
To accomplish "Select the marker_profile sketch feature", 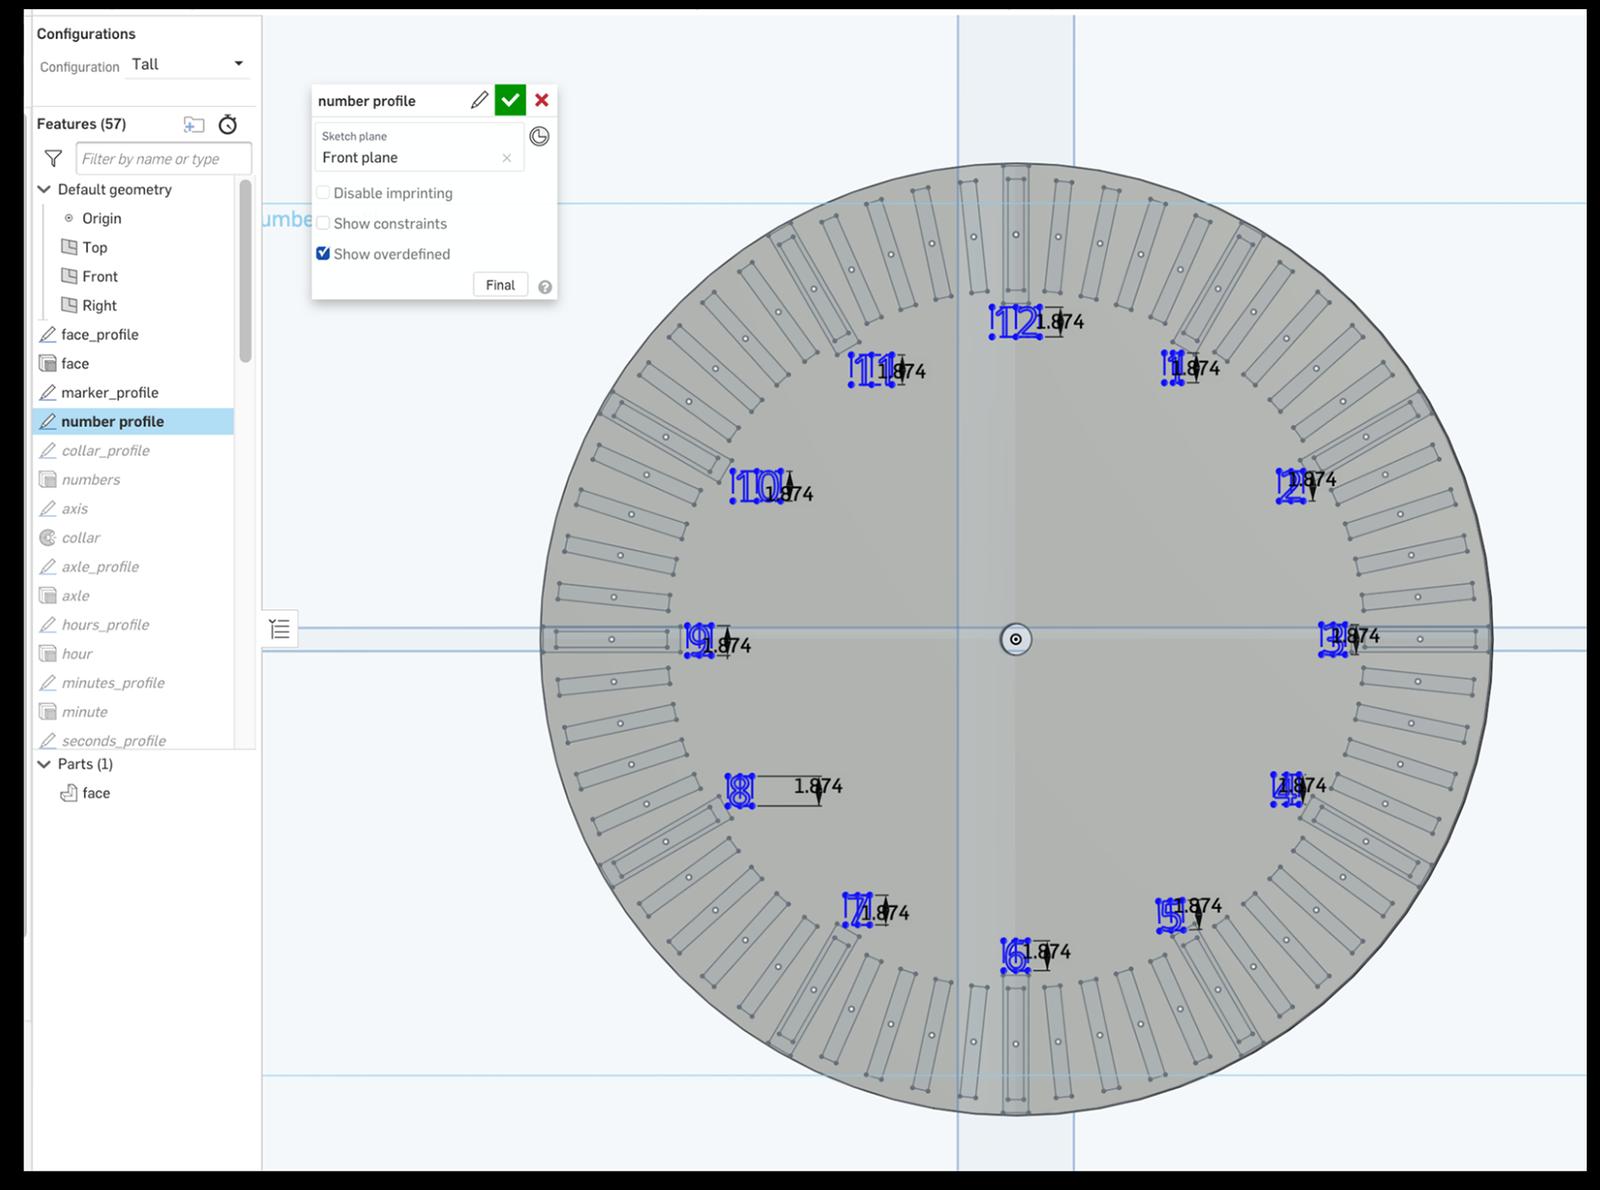I will pos(109,393).
